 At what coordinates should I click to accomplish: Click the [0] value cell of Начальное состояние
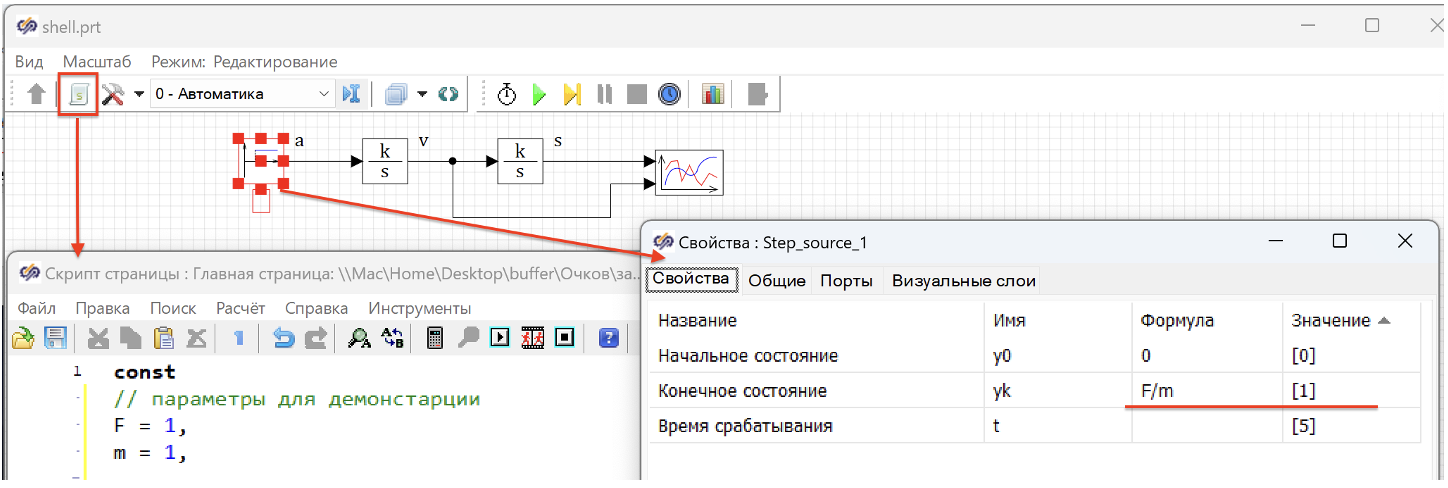[1350, 356]
